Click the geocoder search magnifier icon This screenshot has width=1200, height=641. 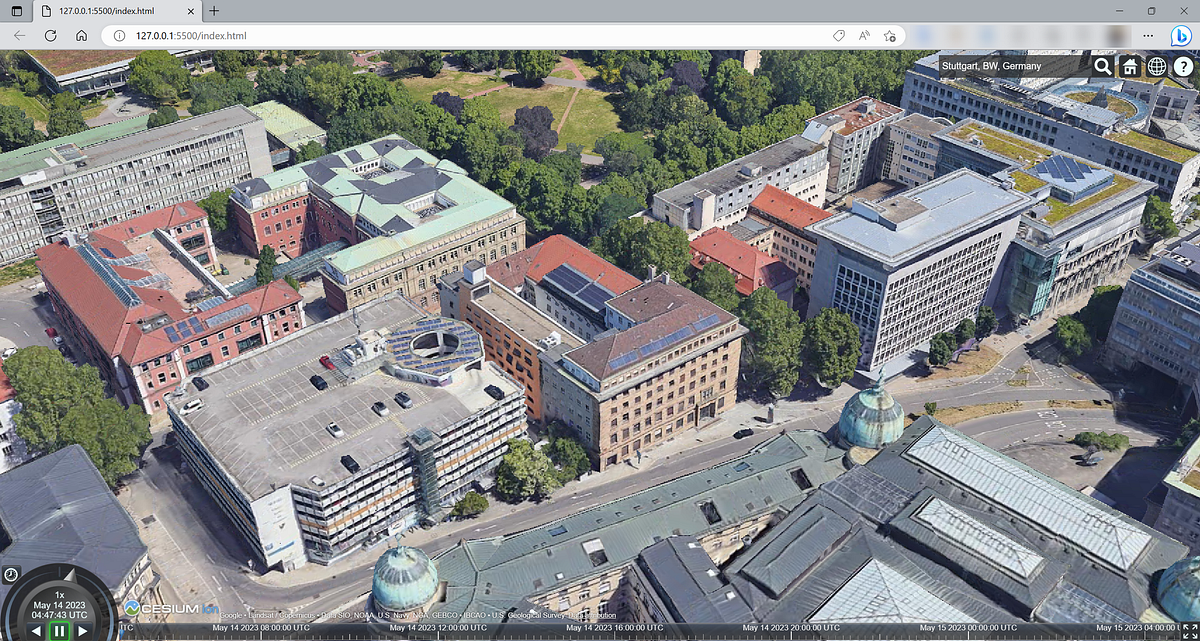click(1101, 67)
